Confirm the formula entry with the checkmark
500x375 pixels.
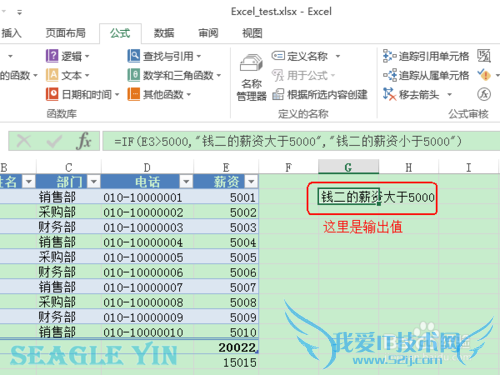pos(54,141)
